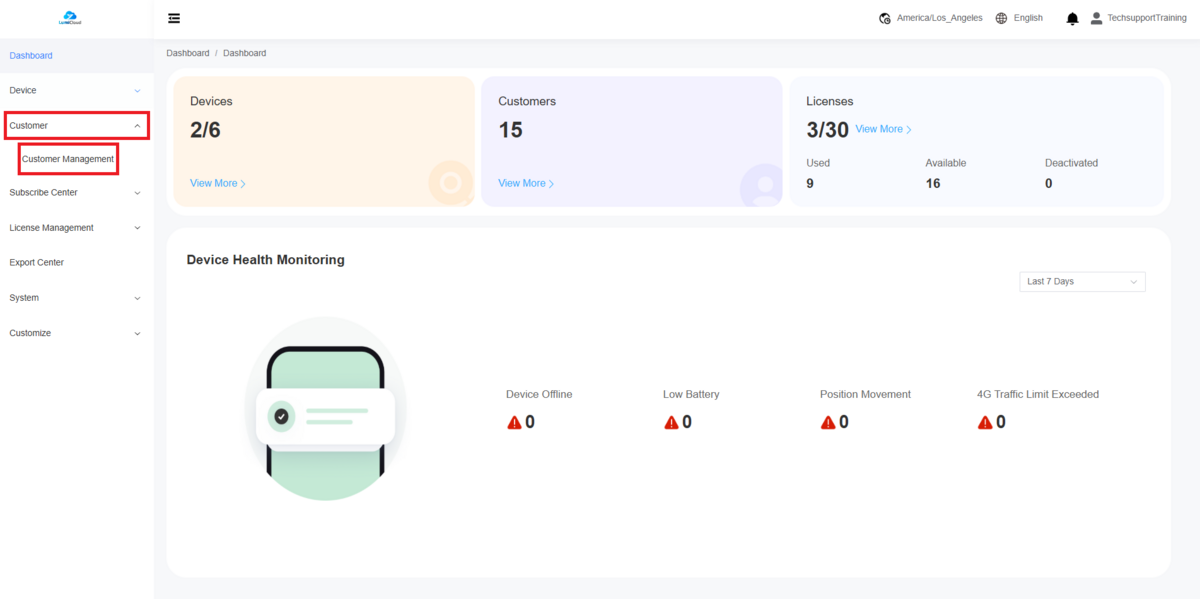Click View More on Devices card

click(x=217, y=183)
